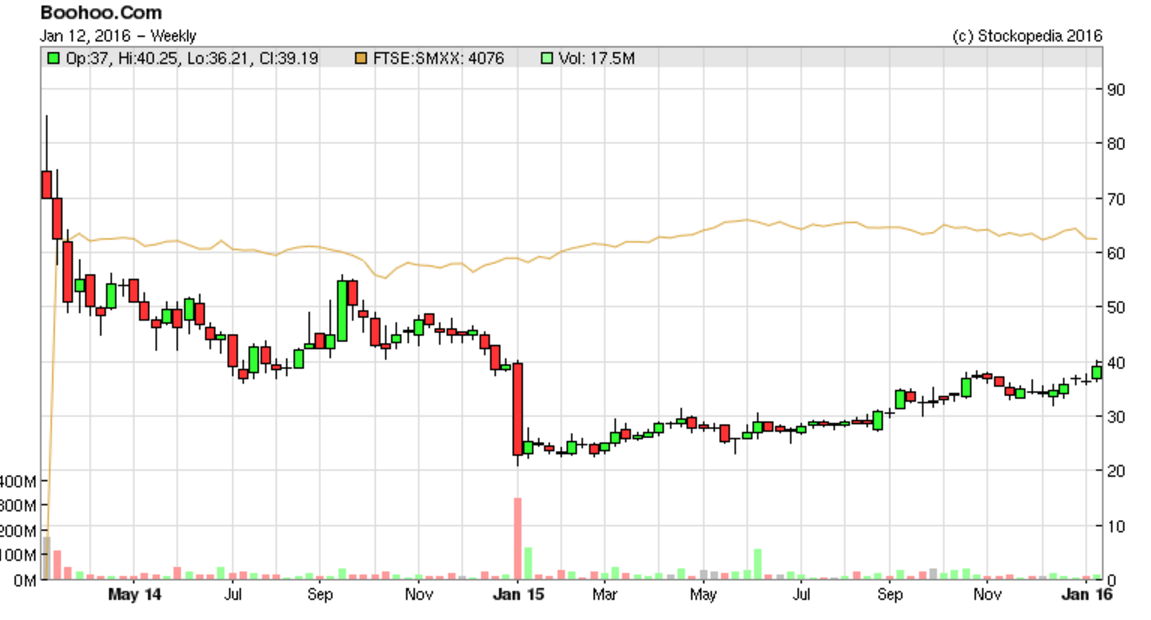Select the 'Jan 12, 2016 – Weekly' subtitle
This screenshot has height=620, width=1151.
click(118, 35)
